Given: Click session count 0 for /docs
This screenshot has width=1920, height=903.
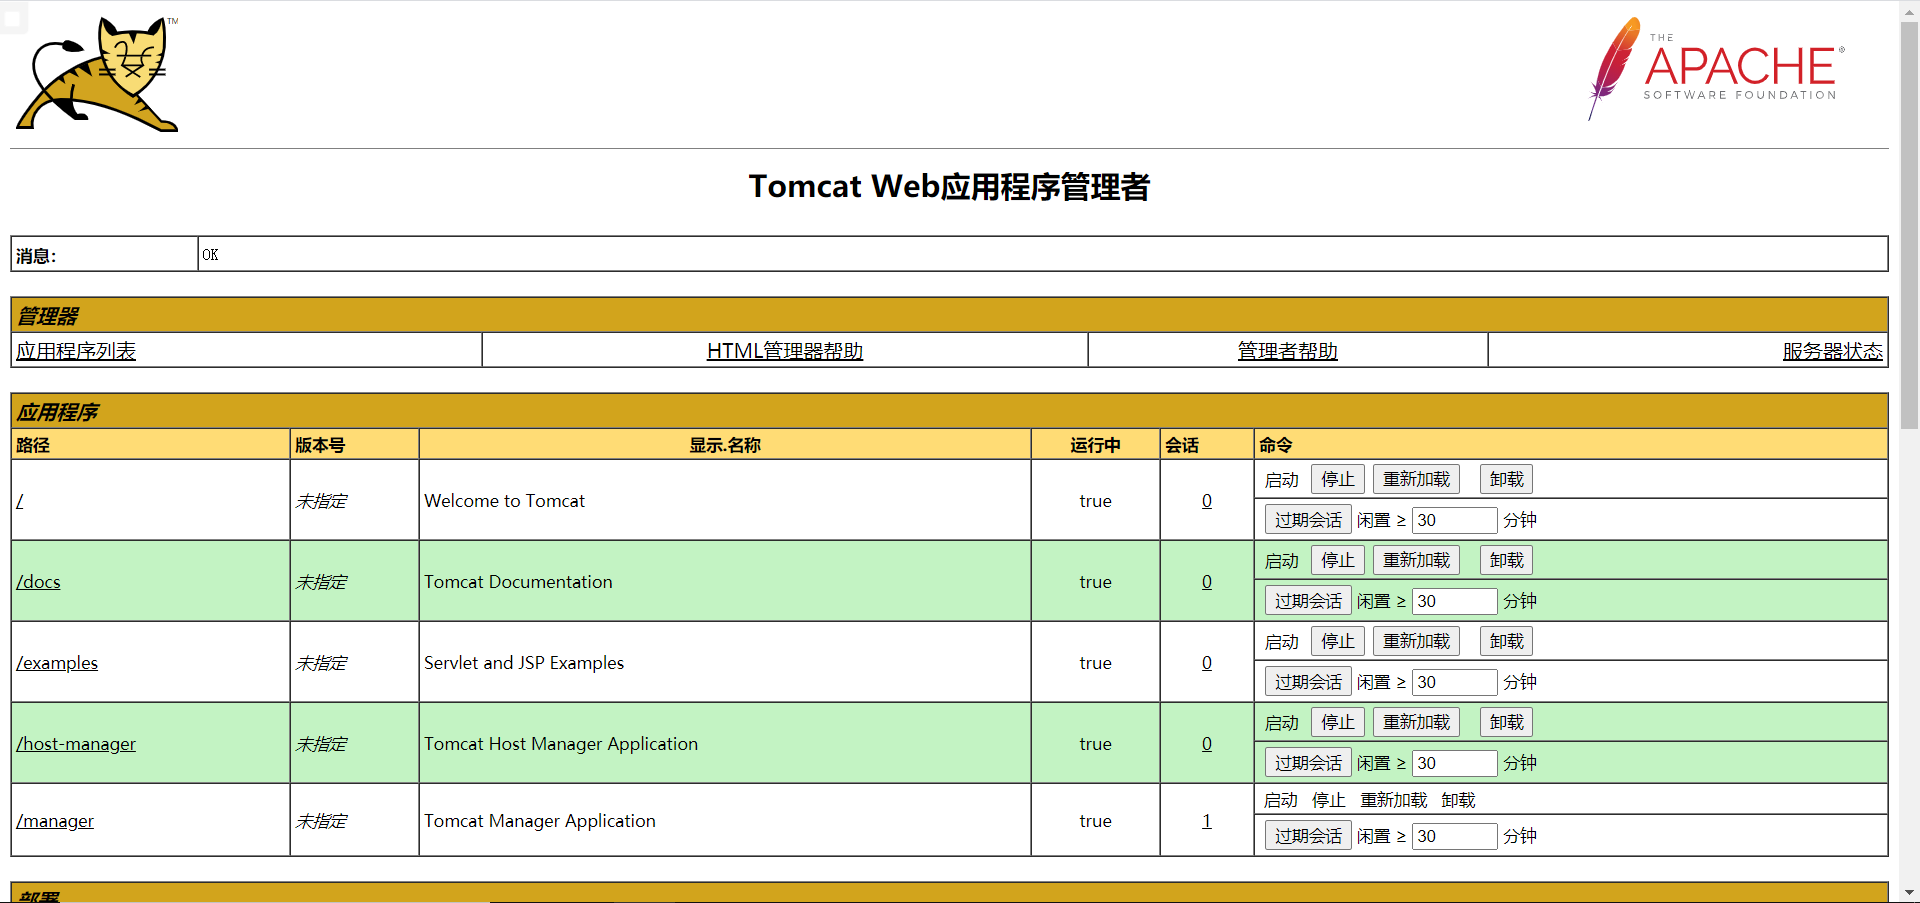Looking at the screenshot, I should 1207,582.
